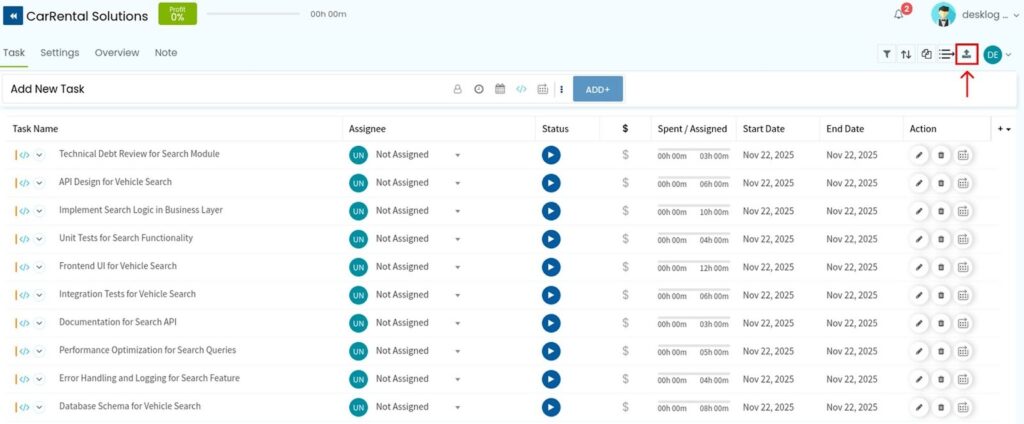The width and height of the screenshot is (1024, 424).
Task: Click the sort arrows icon
Action: point(906,54)
